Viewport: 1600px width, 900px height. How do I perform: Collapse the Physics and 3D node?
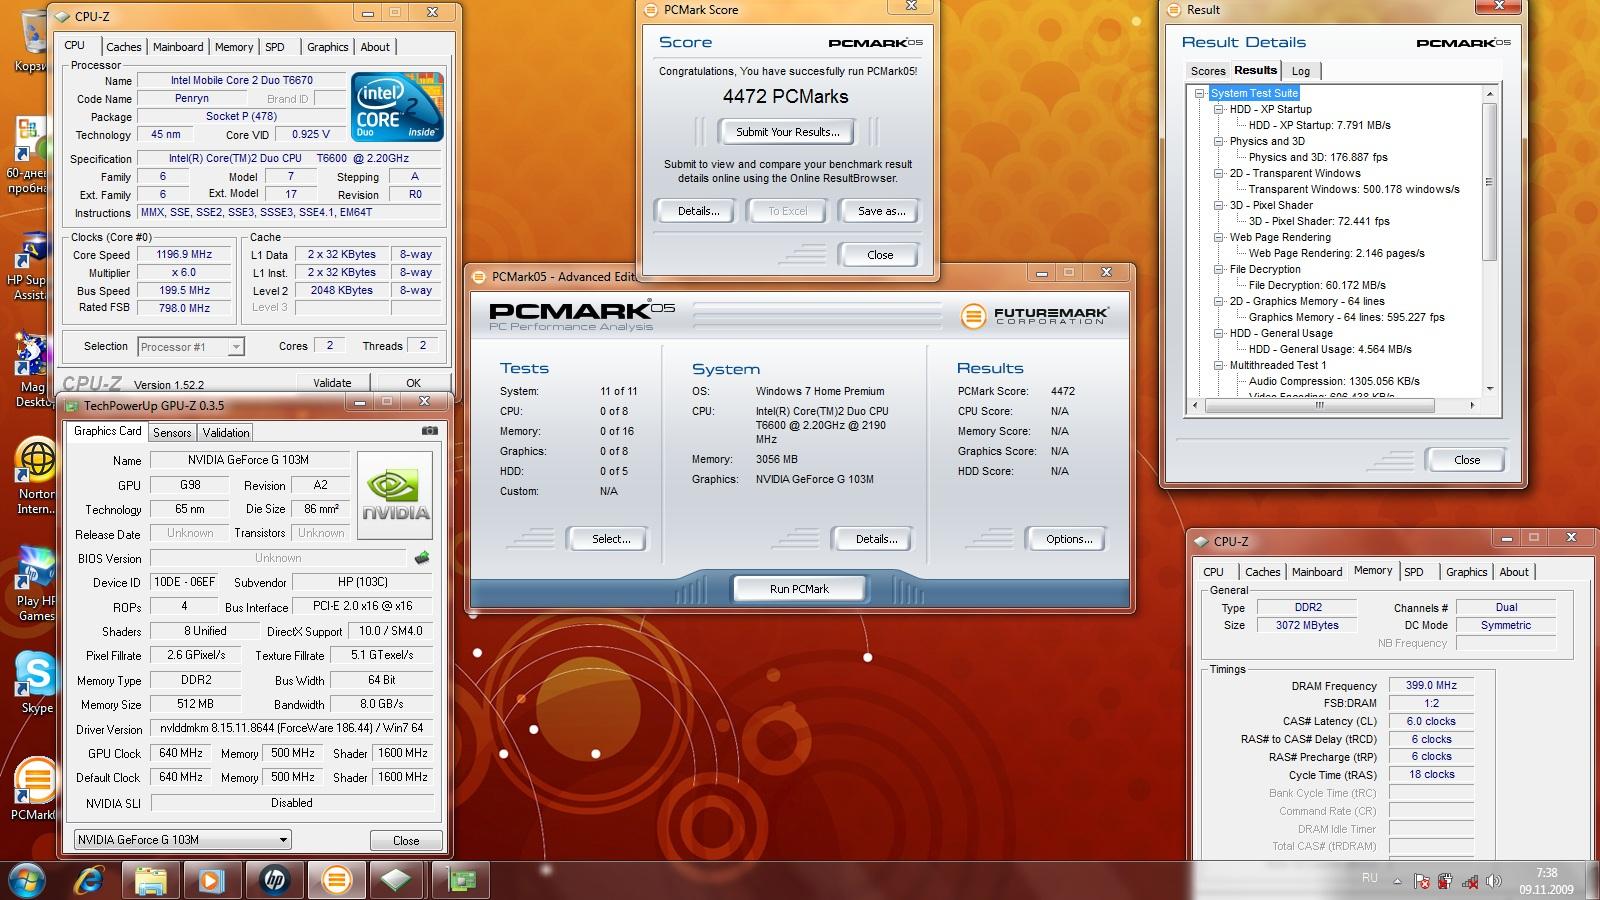(1219, 141)
